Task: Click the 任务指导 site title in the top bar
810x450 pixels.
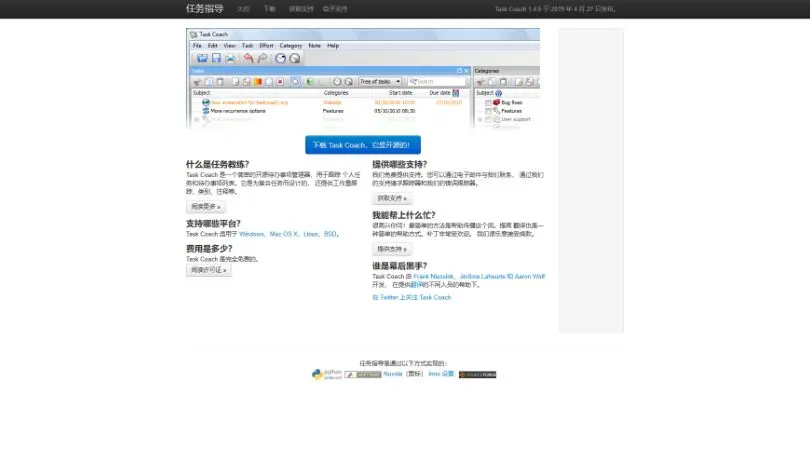Action: coord(205,8)
